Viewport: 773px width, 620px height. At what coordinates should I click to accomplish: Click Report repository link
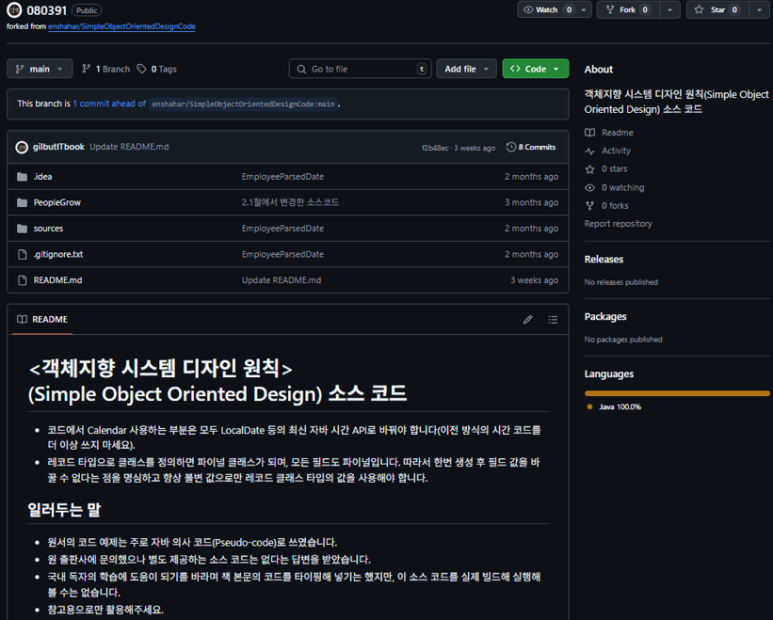tap(618, 224)
